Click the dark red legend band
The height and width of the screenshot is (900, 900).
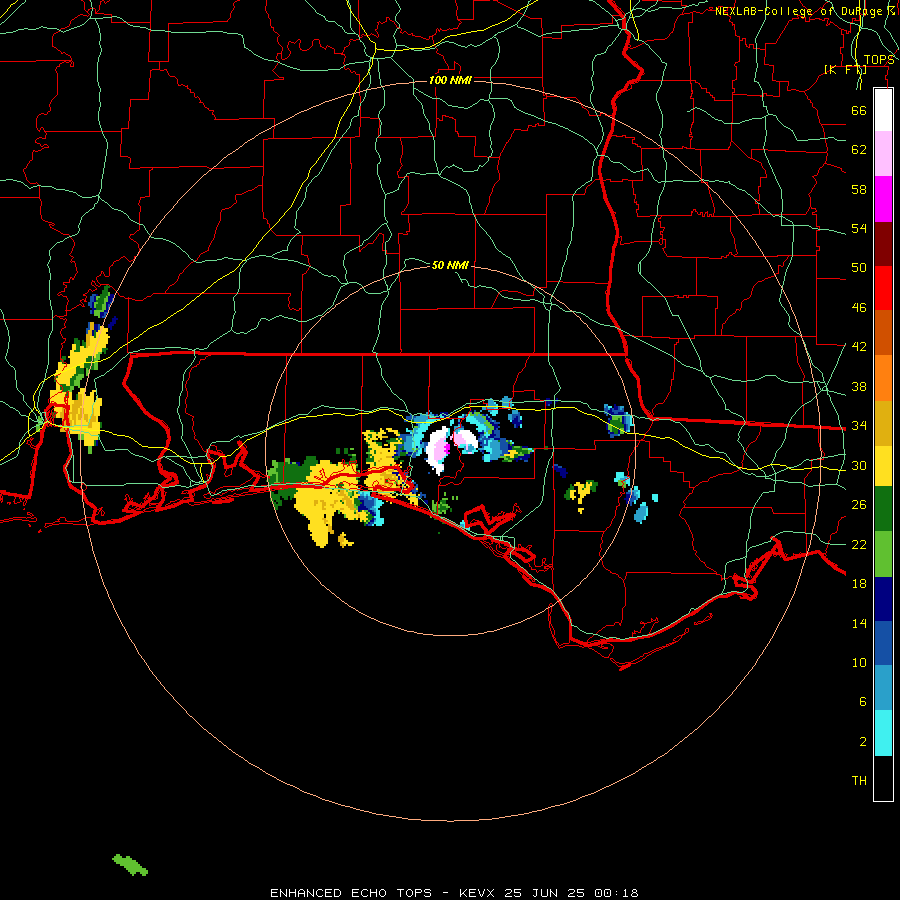coord(883,244)
